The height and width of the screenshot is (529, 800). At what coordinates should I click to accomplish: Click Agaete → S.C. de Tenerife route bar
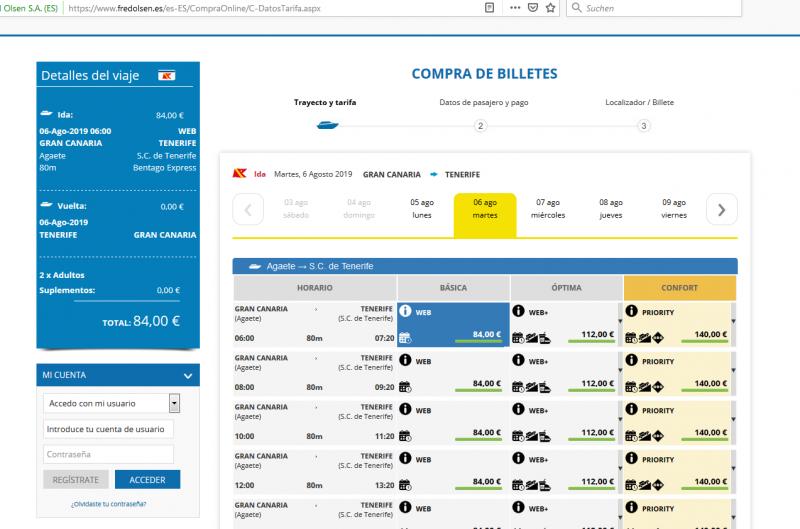click(x=485, y=266)
